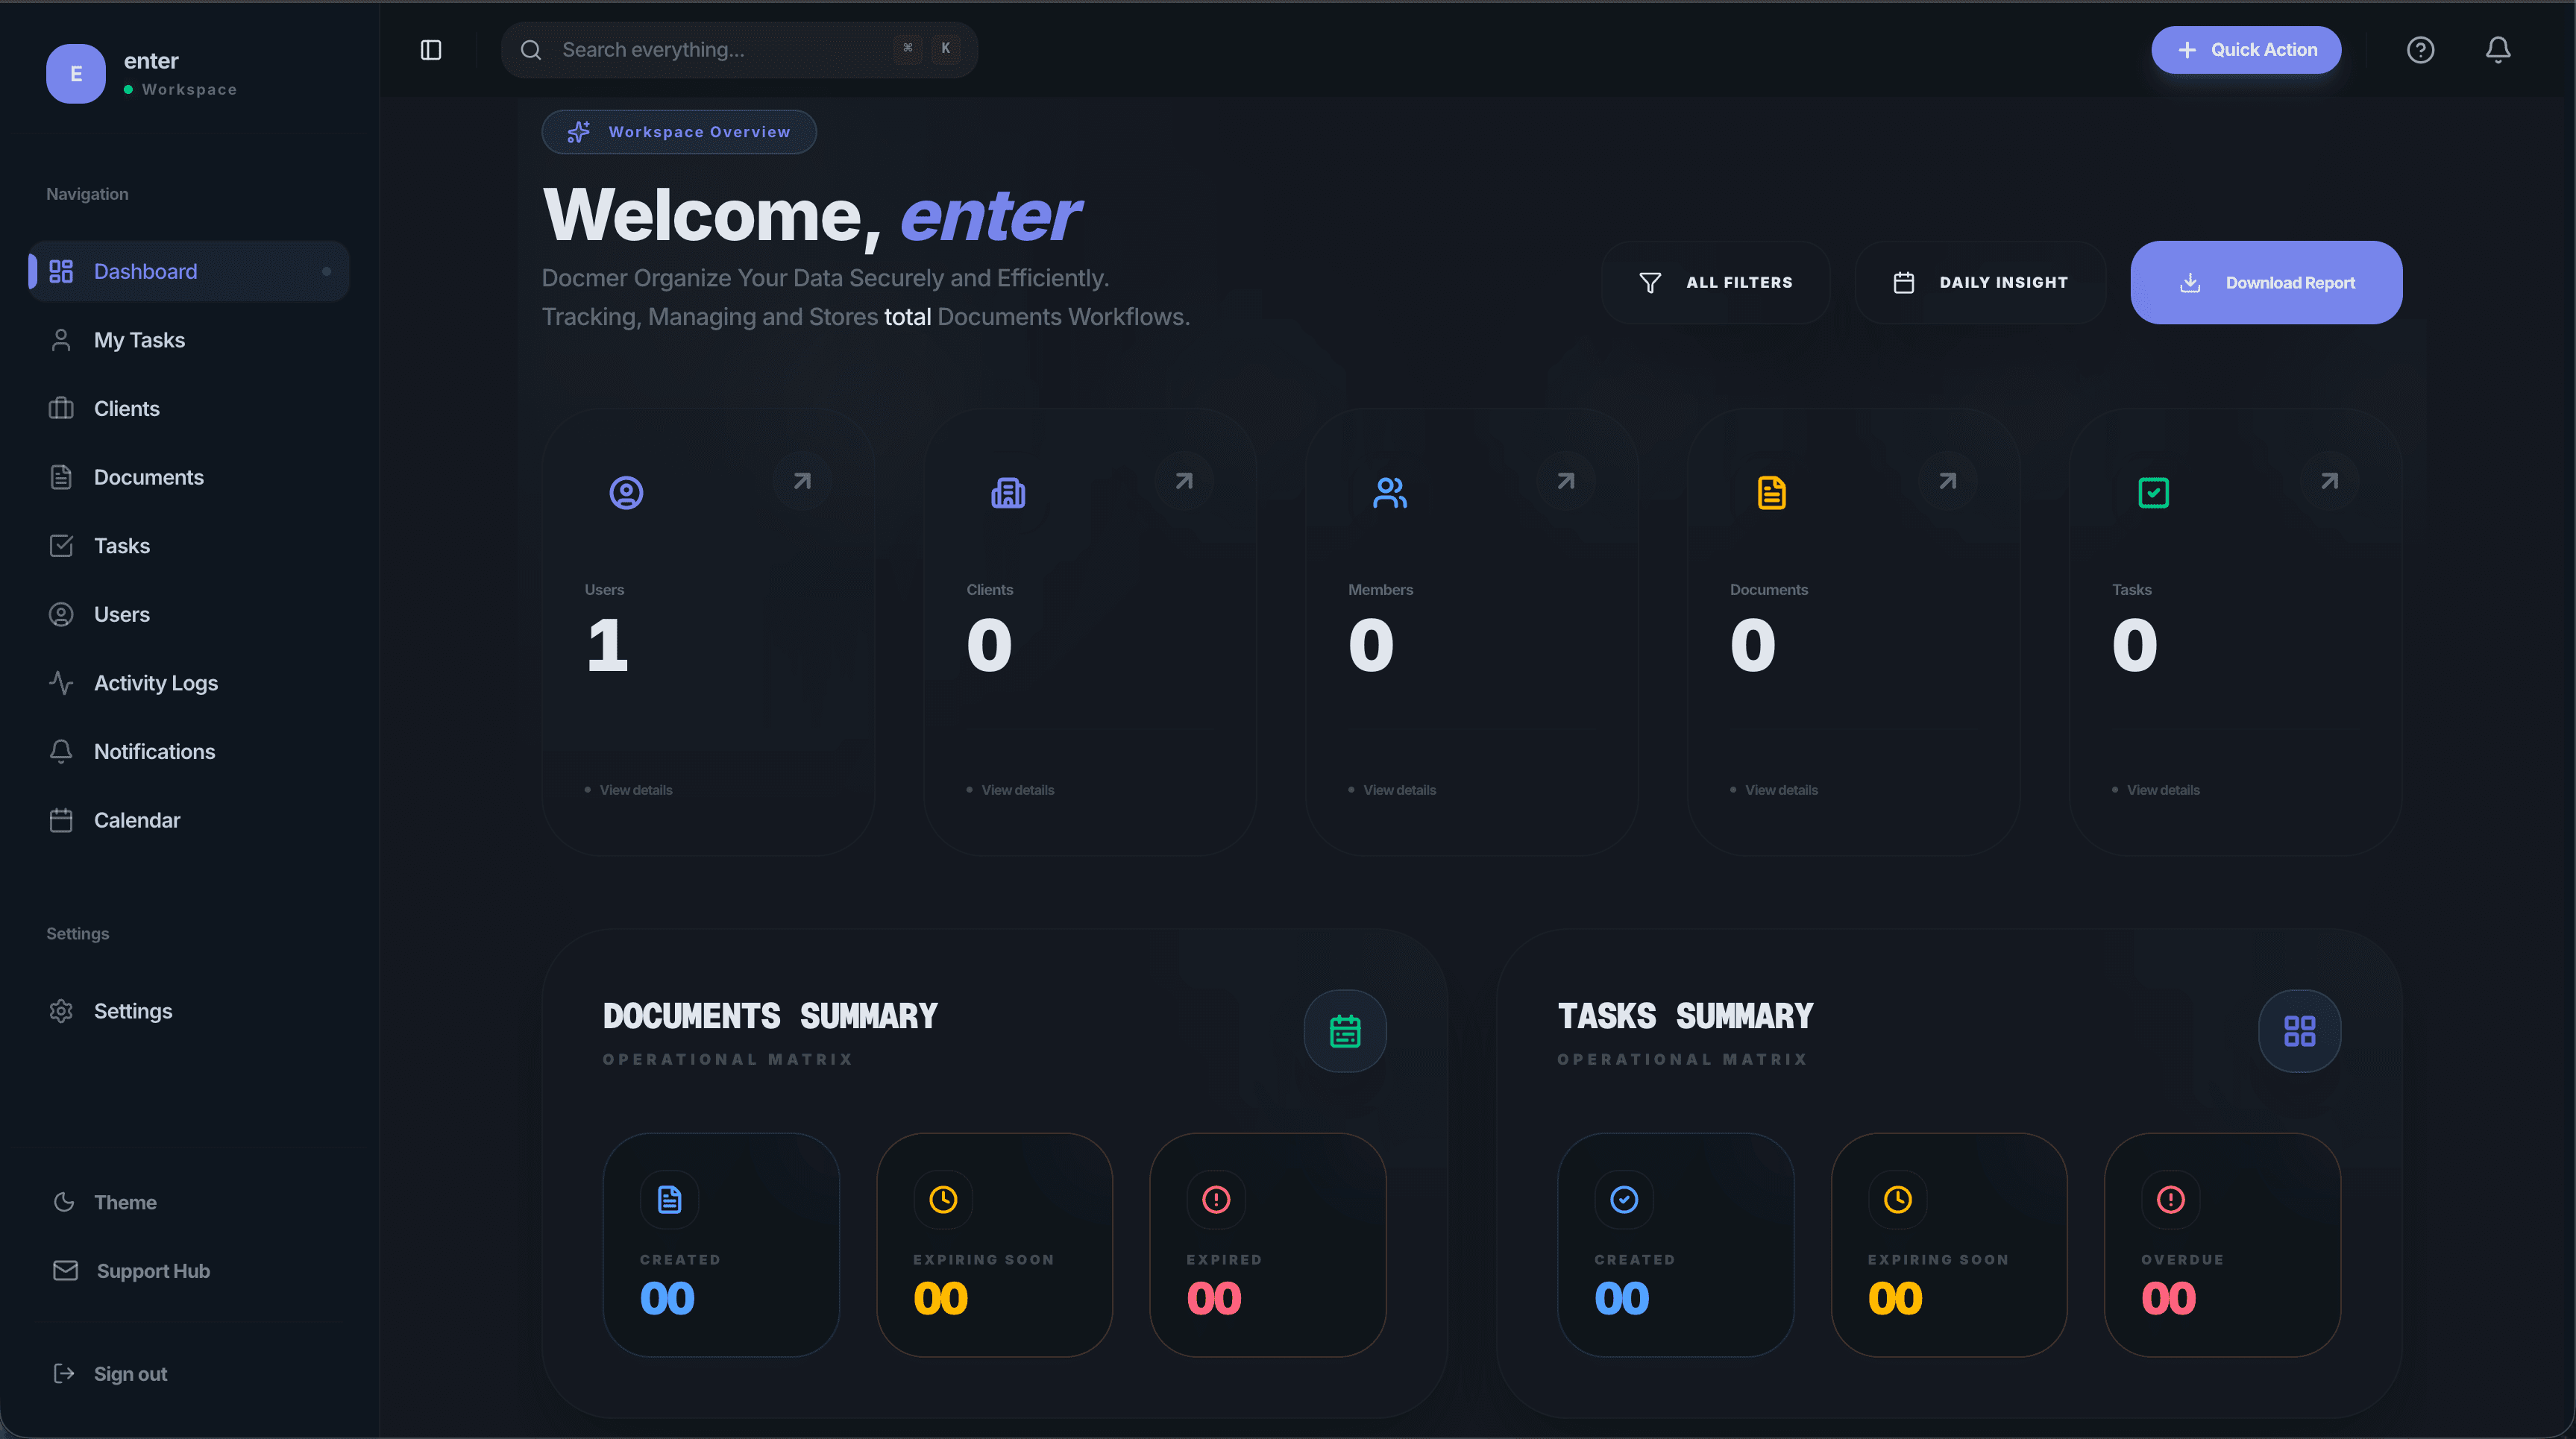Click the Tasks card arrow icon
The image size is (2576, 1439).
pyautogui.click(x=2329, y=482)
